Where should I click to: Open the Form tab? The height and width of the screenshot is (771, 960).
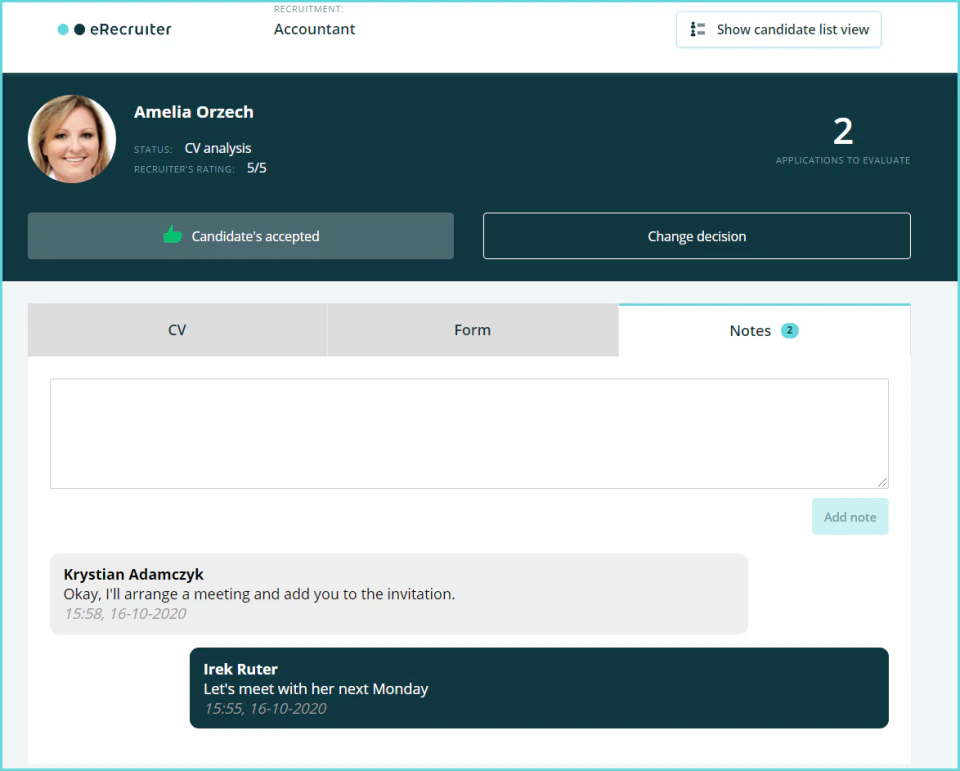[x=472, y=329]
